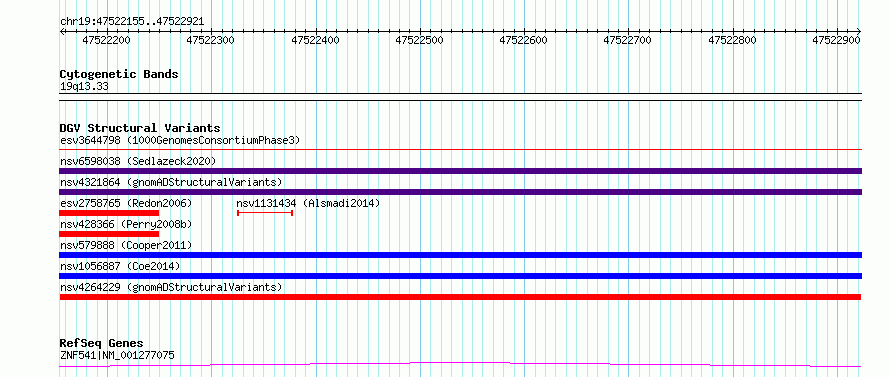This screenshot has height=377, width=890.
Task: Click ruler position 47522200
Action: pyautogui.click(x=106, y=40)
